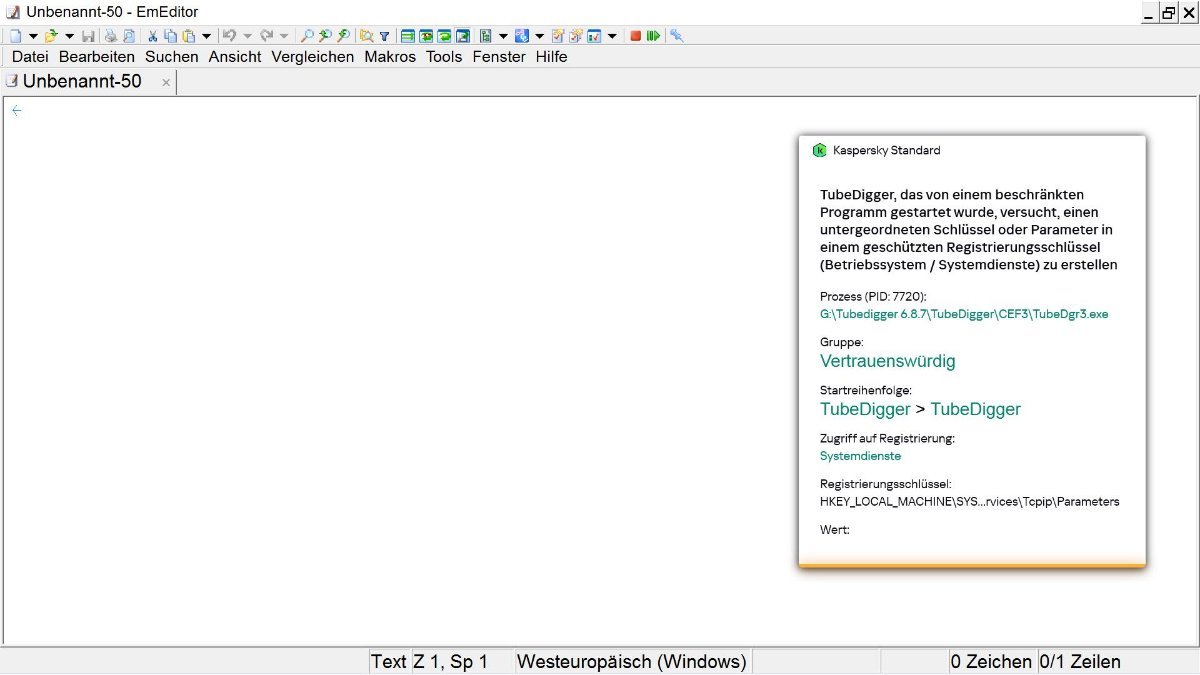This screenshot has width=1200, height=675.
Task: Expand the column-mode dropdown arrow
Action: [x=504, y=36]
